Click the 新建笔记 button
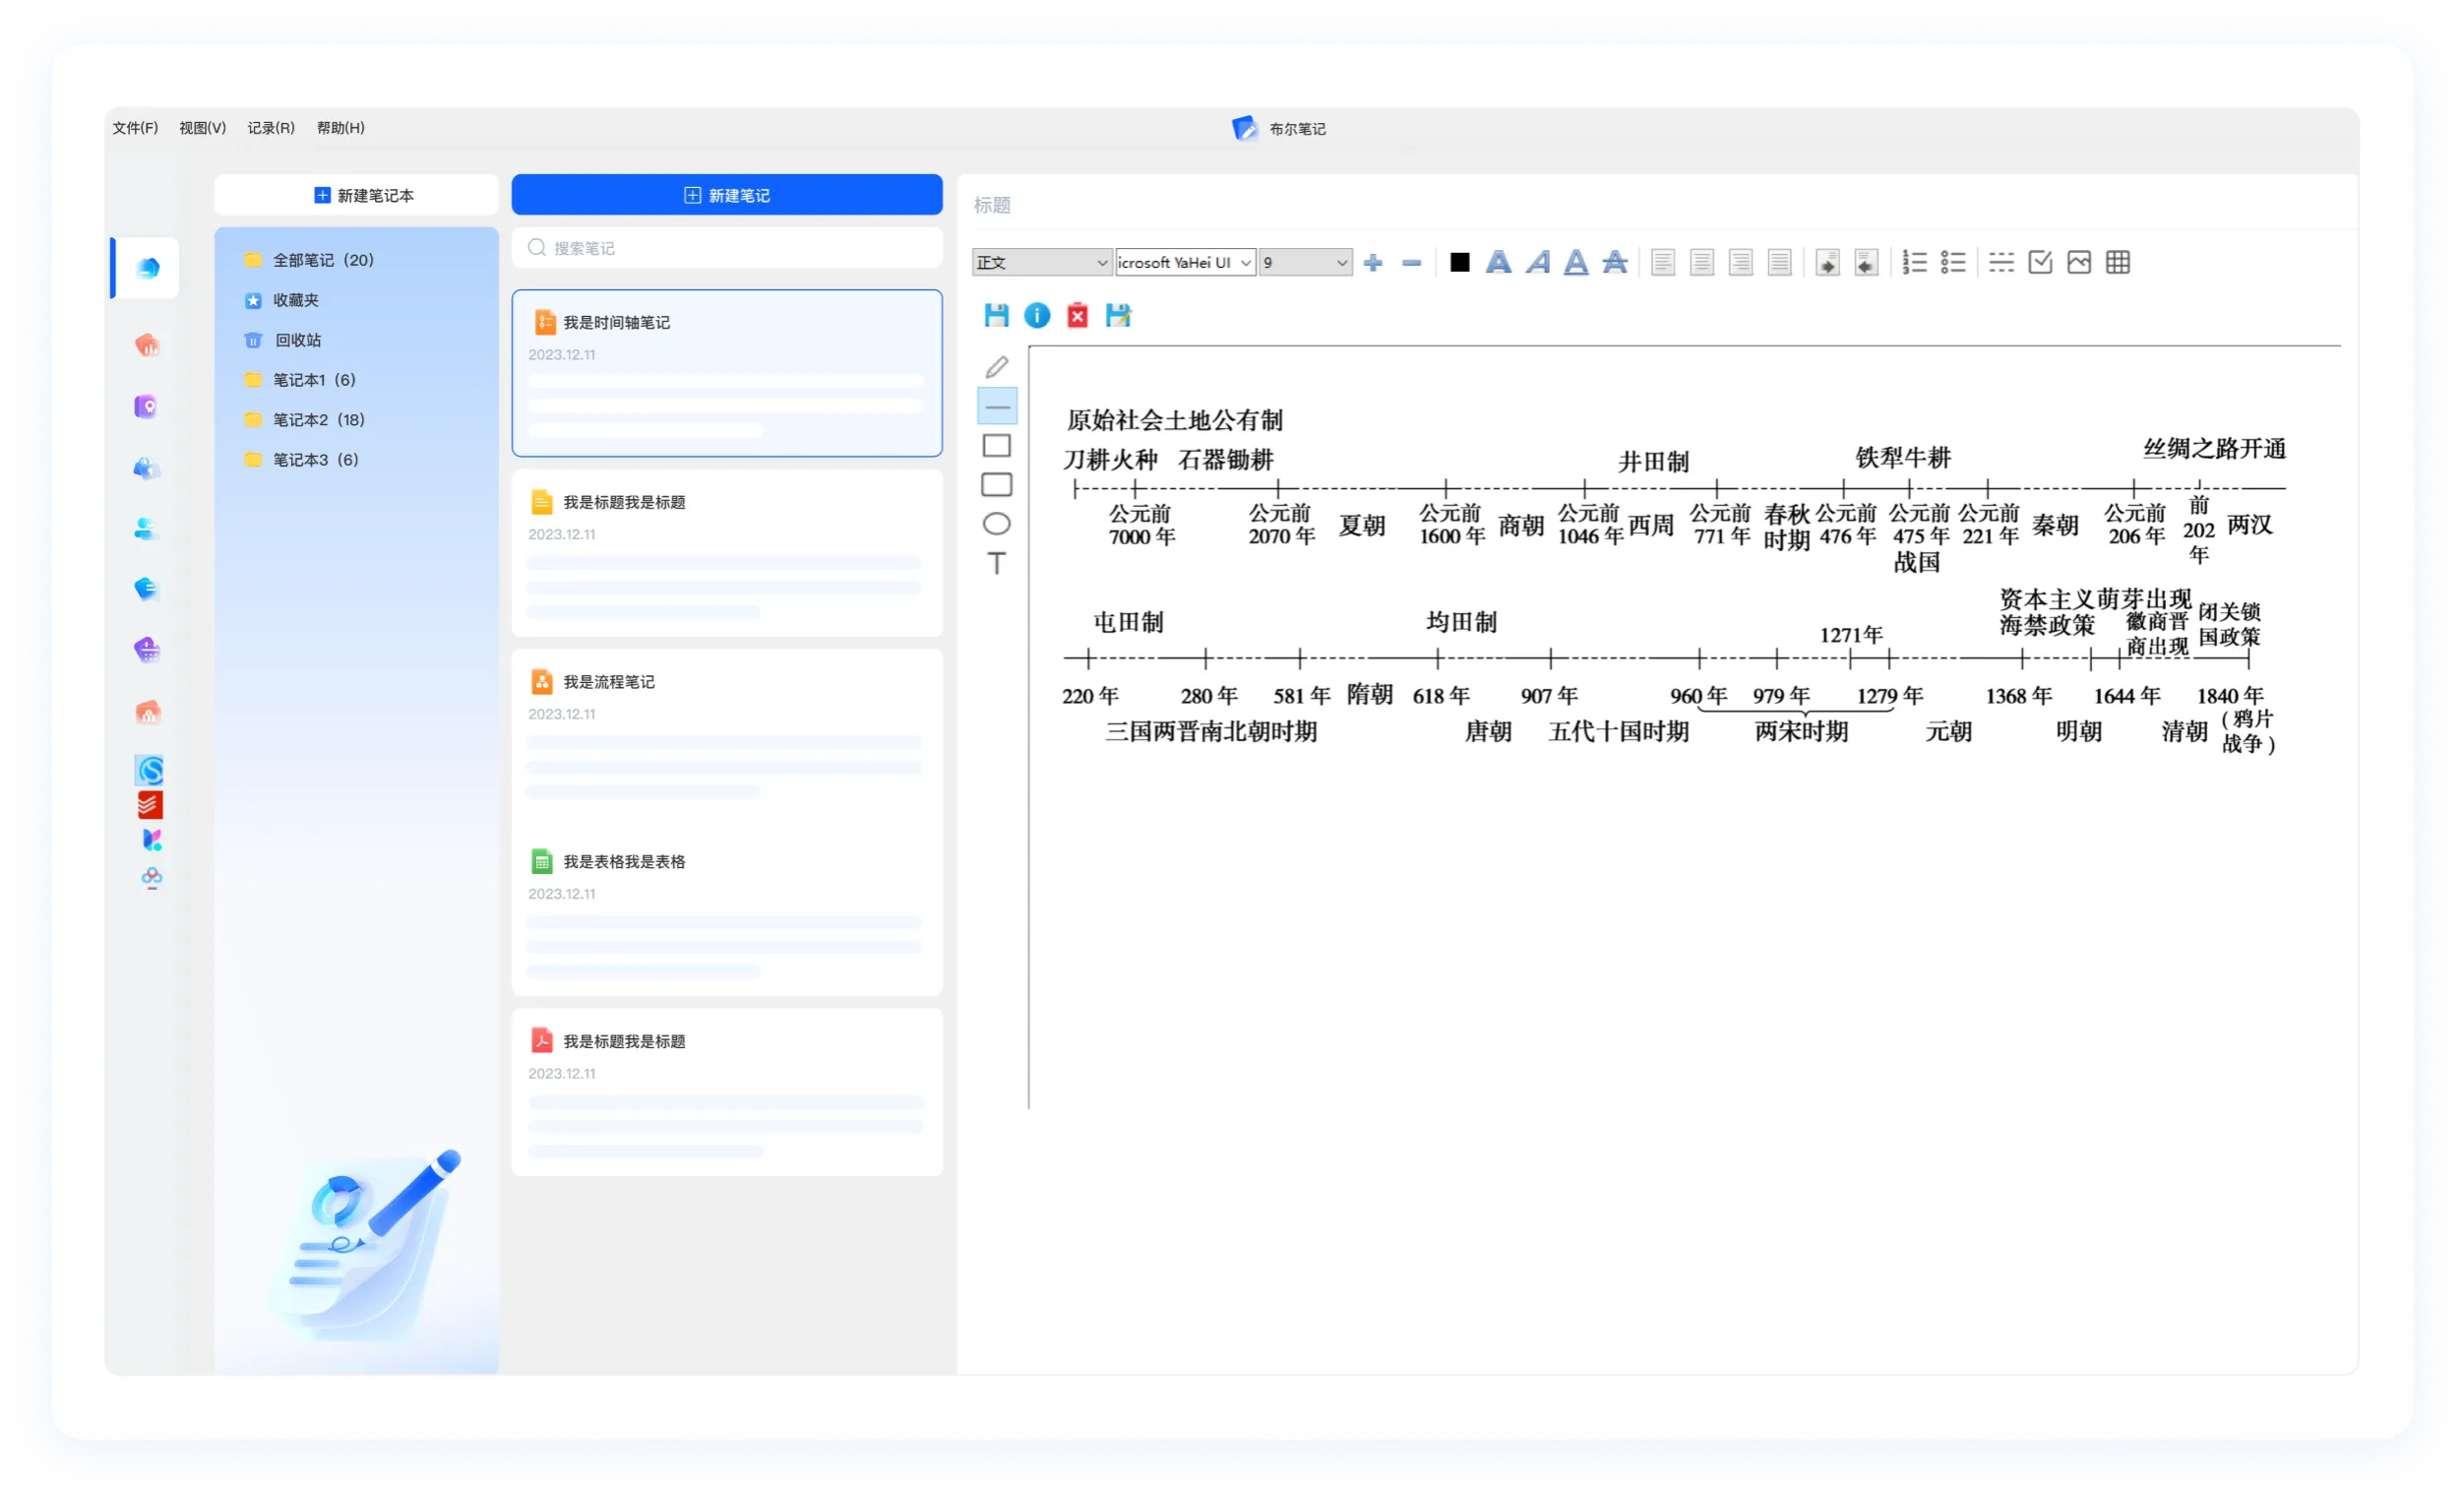 coord(726,195)
